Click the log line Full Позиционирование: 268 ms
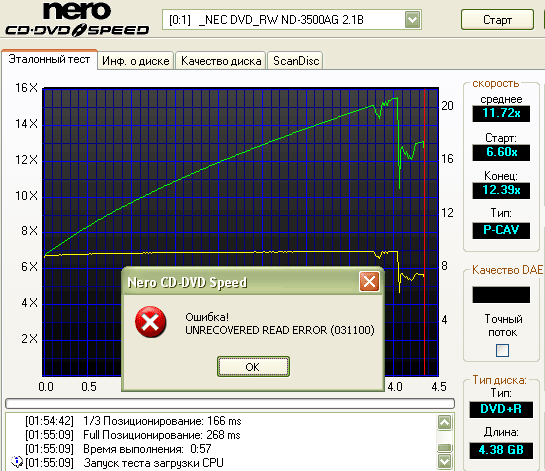545x471 pixels. point(133,435)
